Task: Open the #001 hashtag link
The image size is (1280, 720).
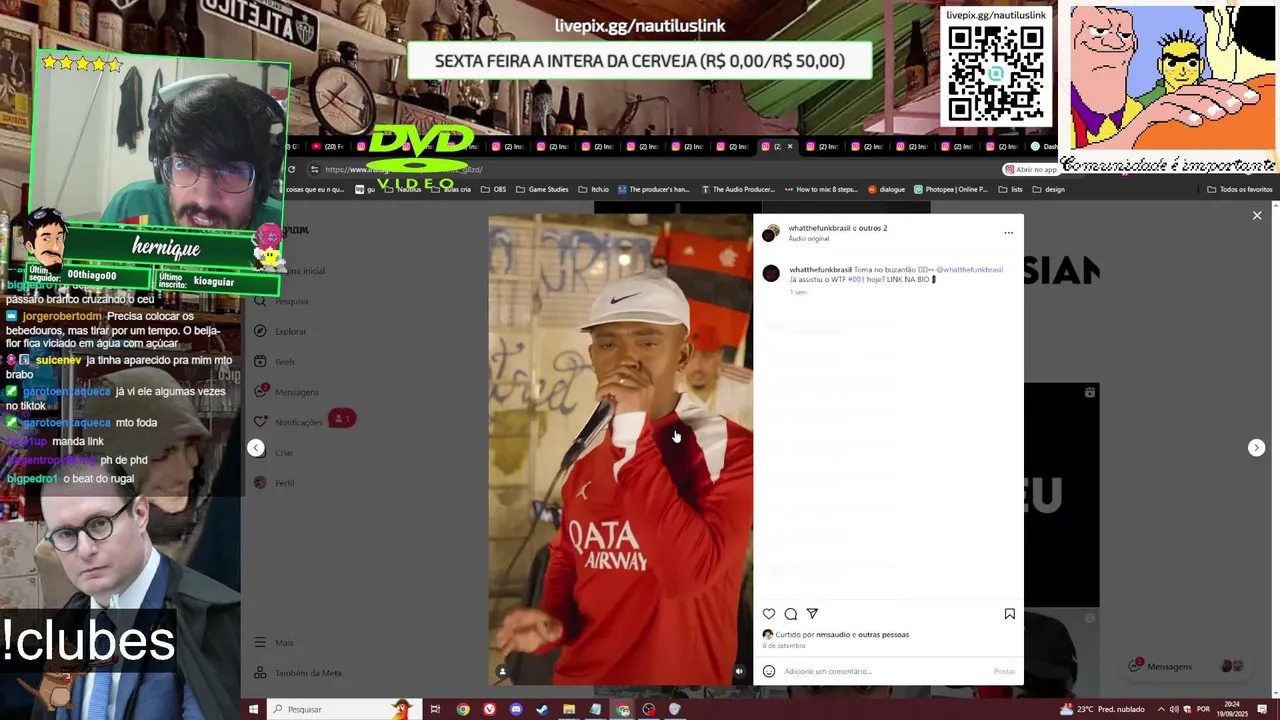Action: 856,280
